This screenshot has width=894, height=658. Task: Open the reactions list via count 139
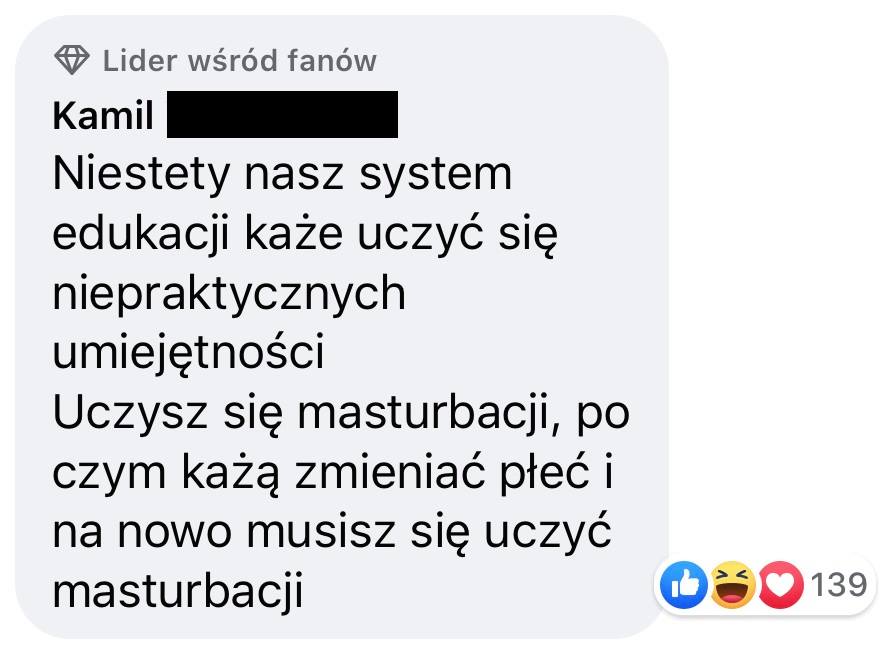839,585
